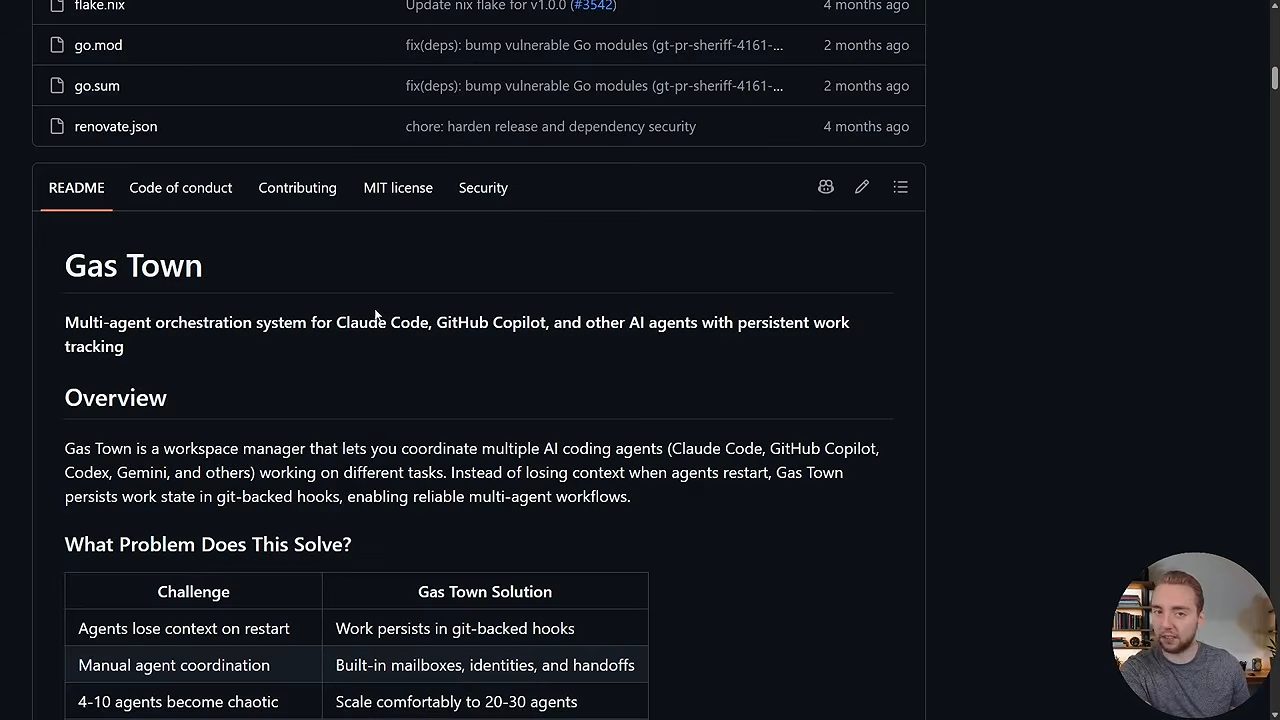Click file icon beside go.sum
1280x720 pixels.
click(x=57, y=86)
